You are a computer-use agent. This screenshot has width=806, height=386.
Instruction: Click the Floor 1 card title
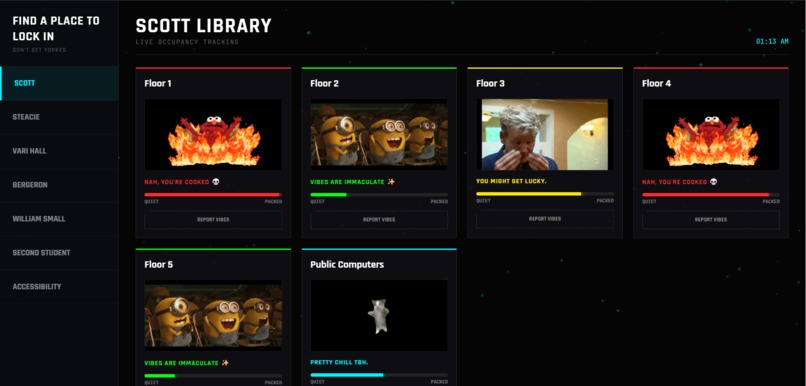coord(158,83)
